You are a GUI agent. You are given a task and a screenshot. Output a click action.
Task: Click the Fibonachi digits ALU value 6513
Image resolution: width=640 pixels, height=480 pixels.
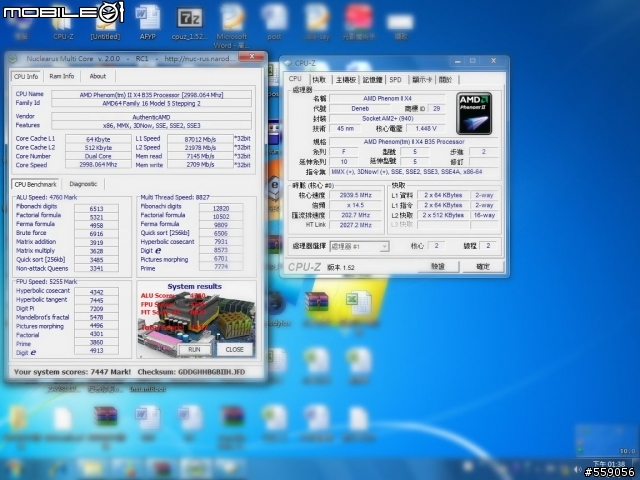coord(96,209)
